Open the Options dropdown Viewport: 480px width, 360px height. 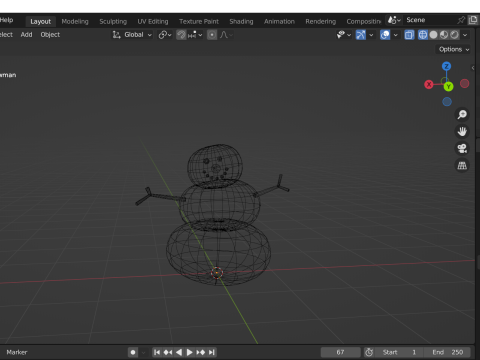[x=454, y=49]
